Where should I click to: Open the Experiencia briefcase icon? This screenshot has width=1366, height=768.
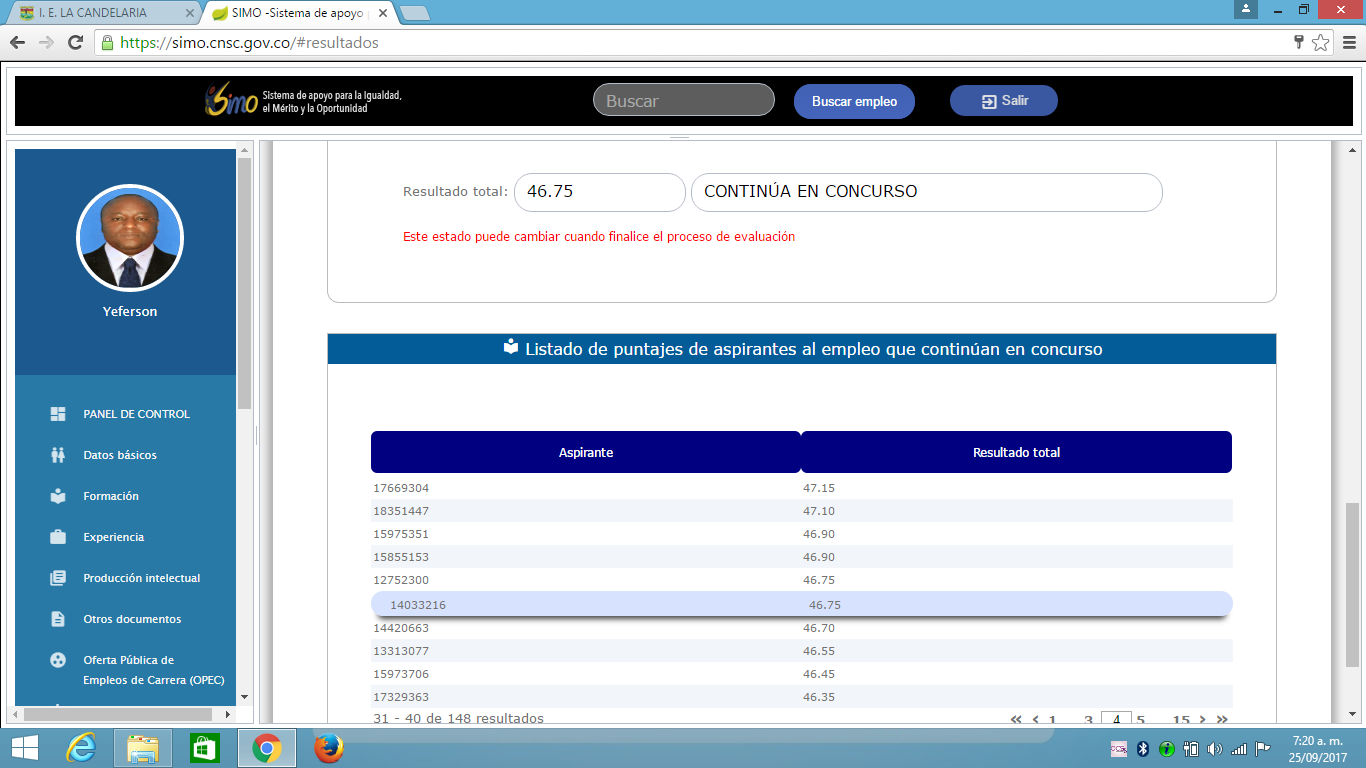[x=58, y=537]
